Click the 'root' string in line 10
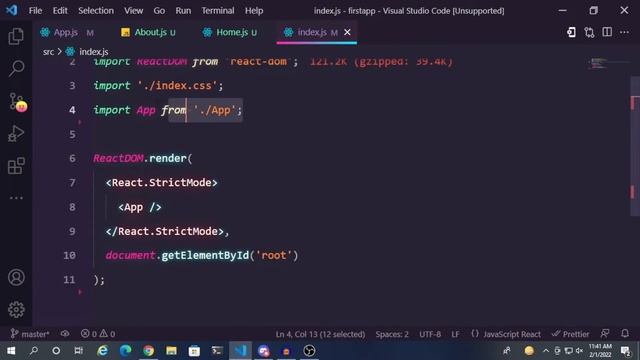The height and width of the screenshot is (360, 640). pos(273,256)
